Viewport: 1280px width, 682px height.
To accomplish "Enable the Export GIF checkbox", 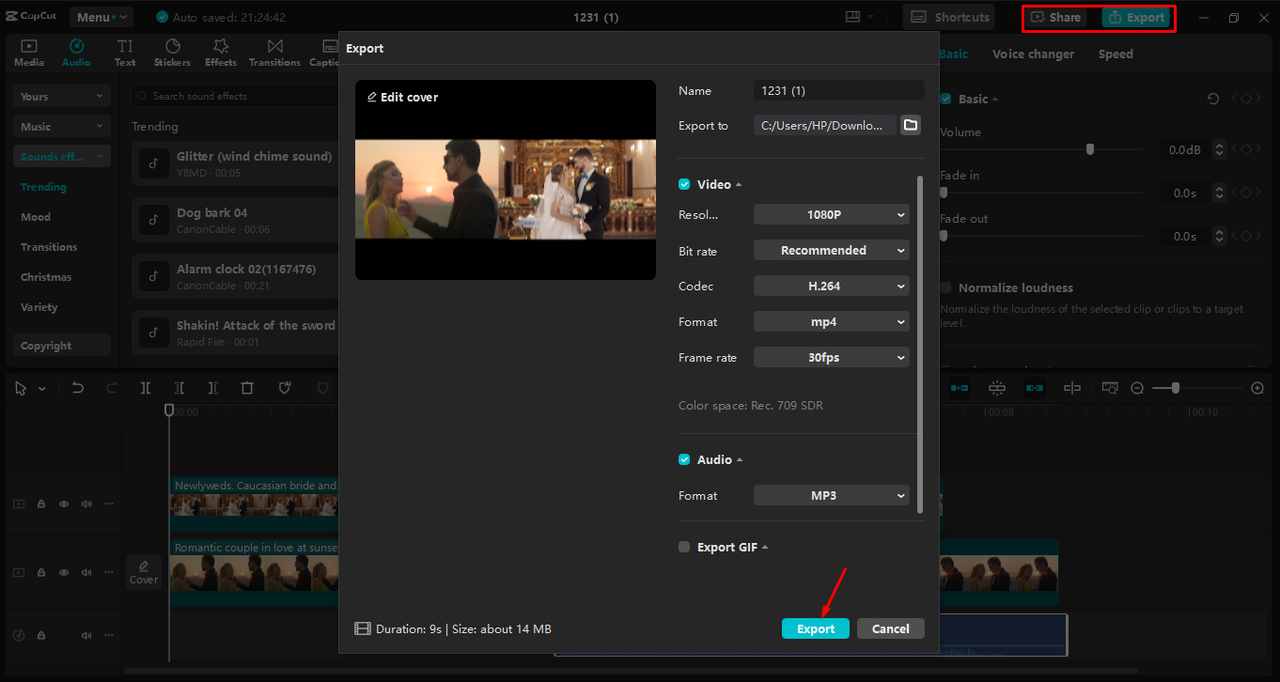I will pos(684,547).
